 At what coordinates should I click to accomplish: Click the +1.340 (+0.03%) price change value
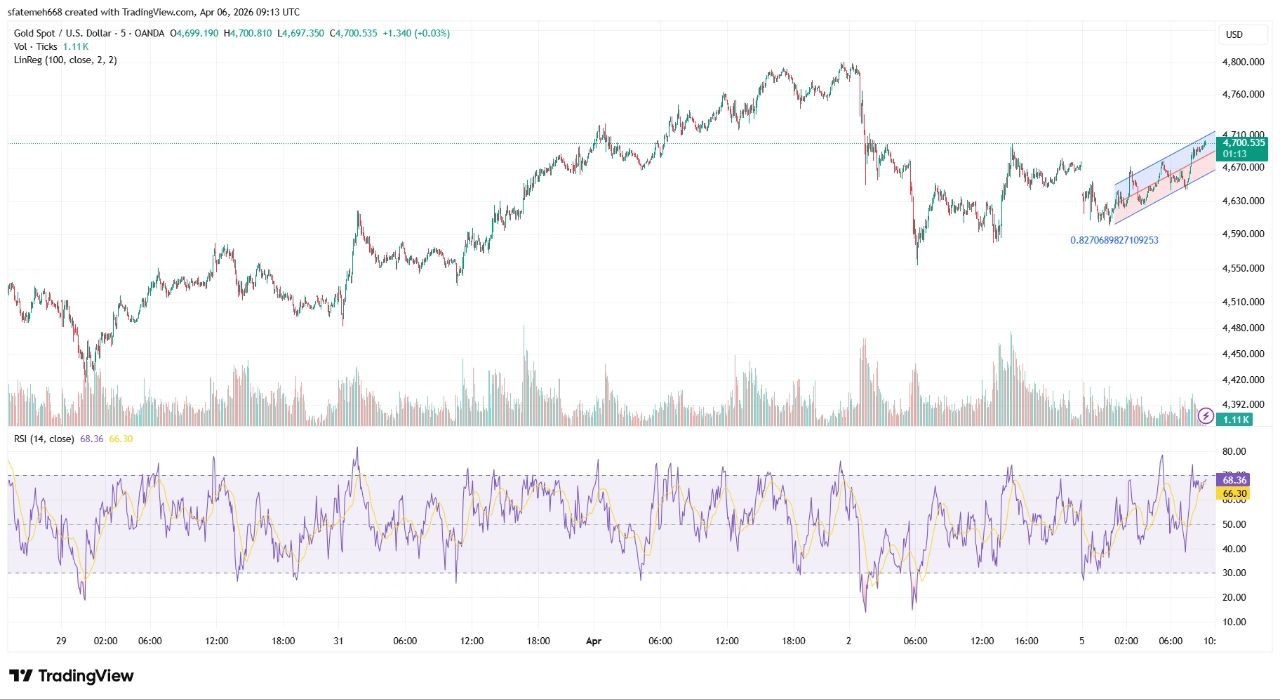point(416,33)
